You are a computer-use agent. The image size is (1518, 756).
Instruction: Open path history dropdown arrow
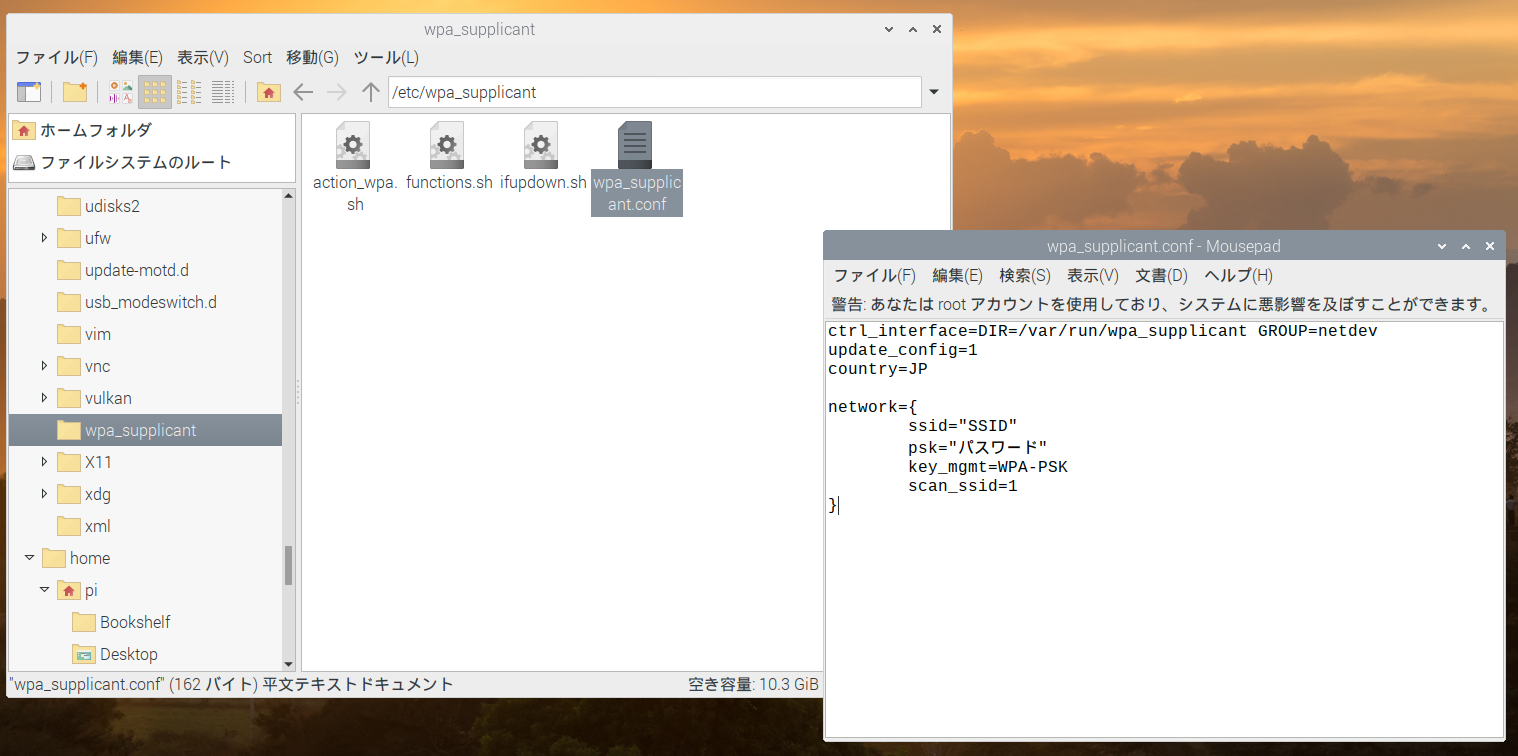934,92
